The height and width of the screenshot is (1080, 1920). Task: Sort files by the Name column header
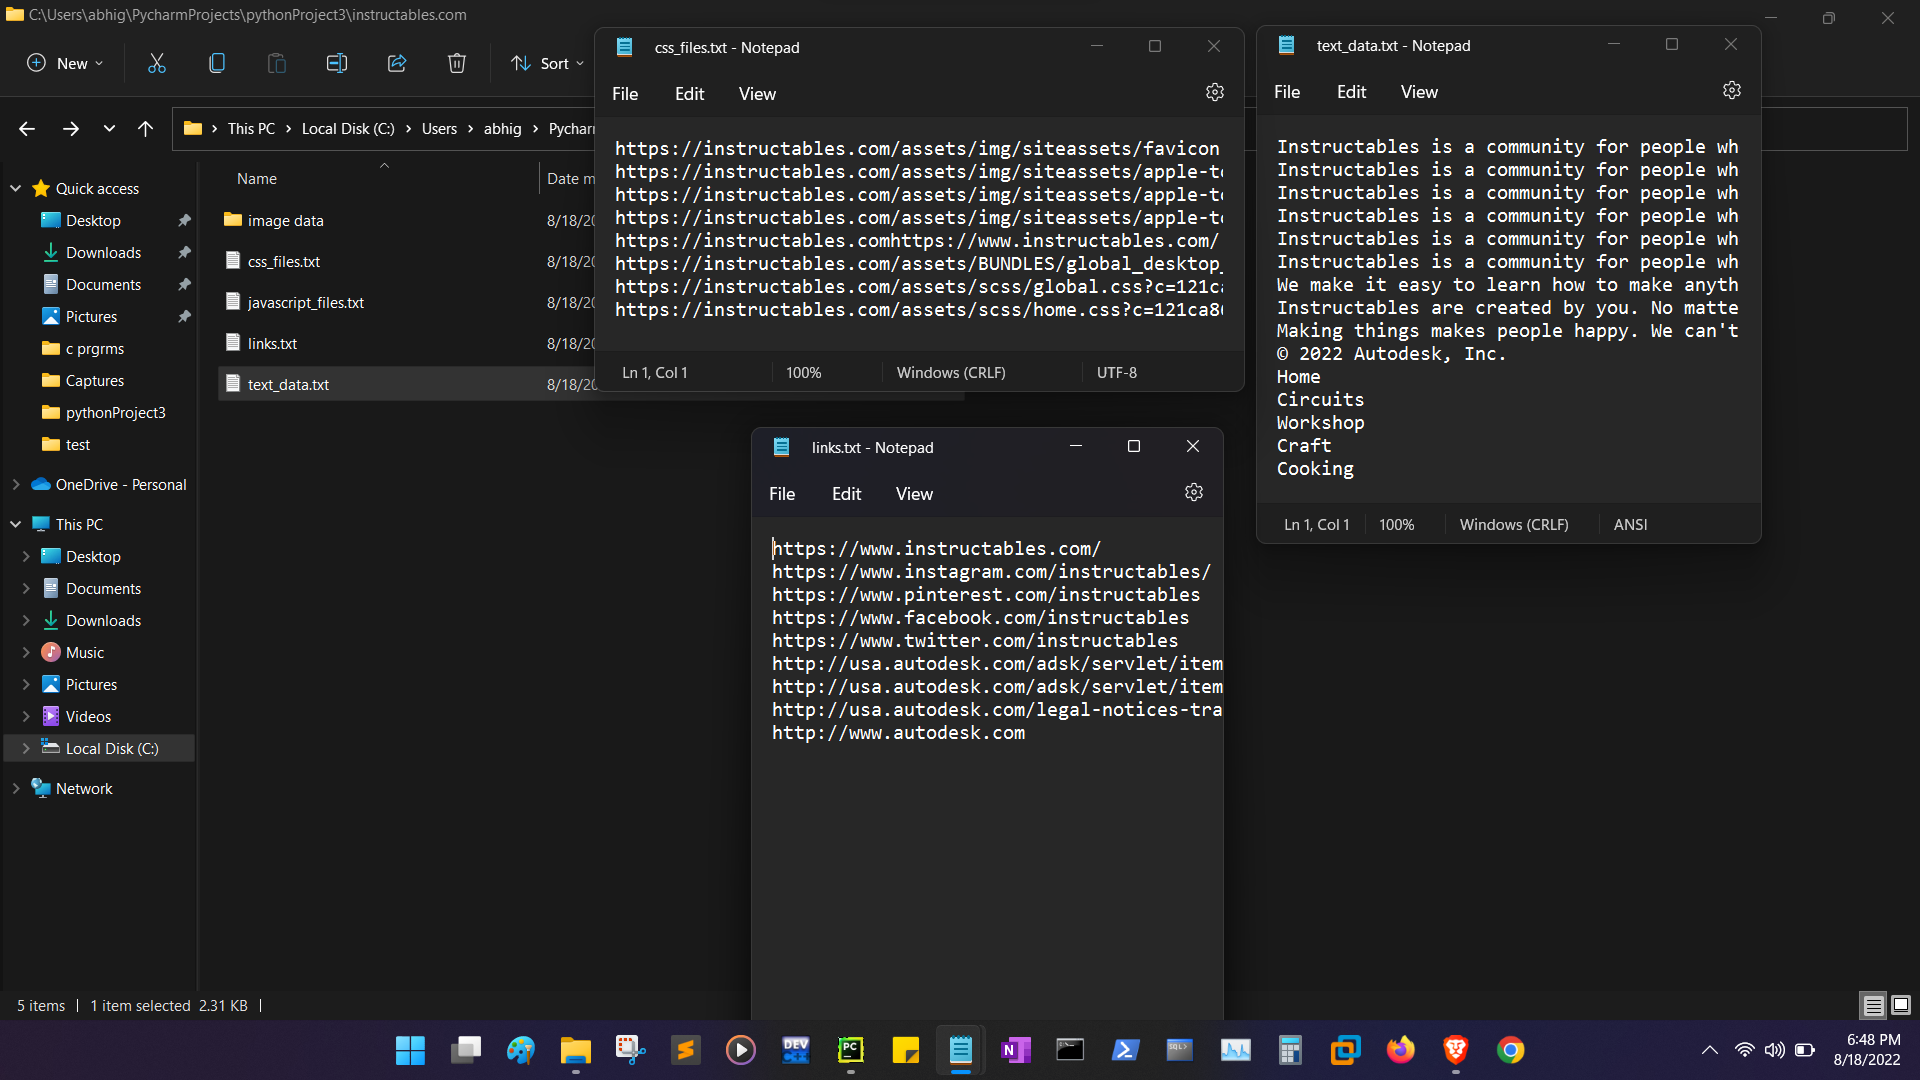[x=257, y=178]
